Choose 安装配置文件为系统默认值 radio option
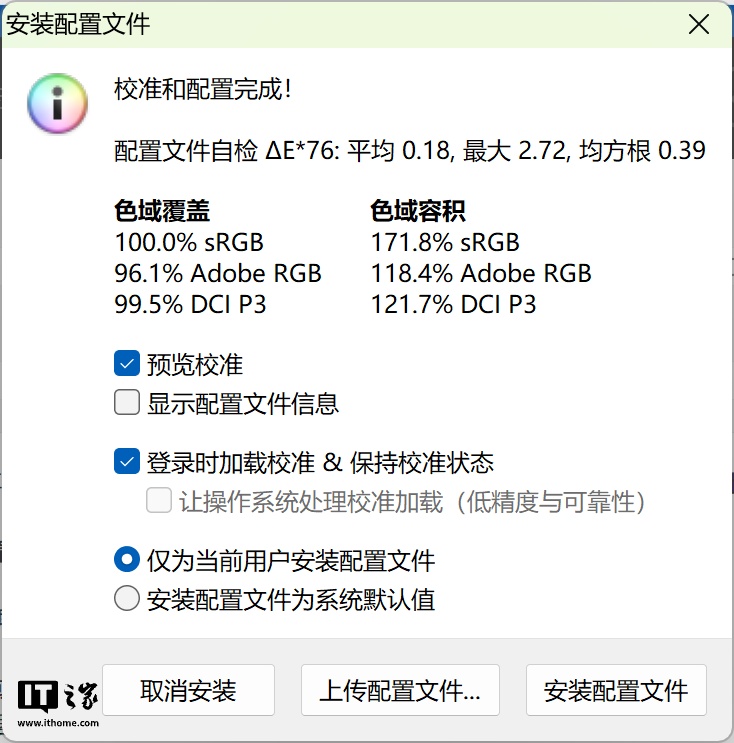Viewport: 734px width, 743px height. pos(127,599)
